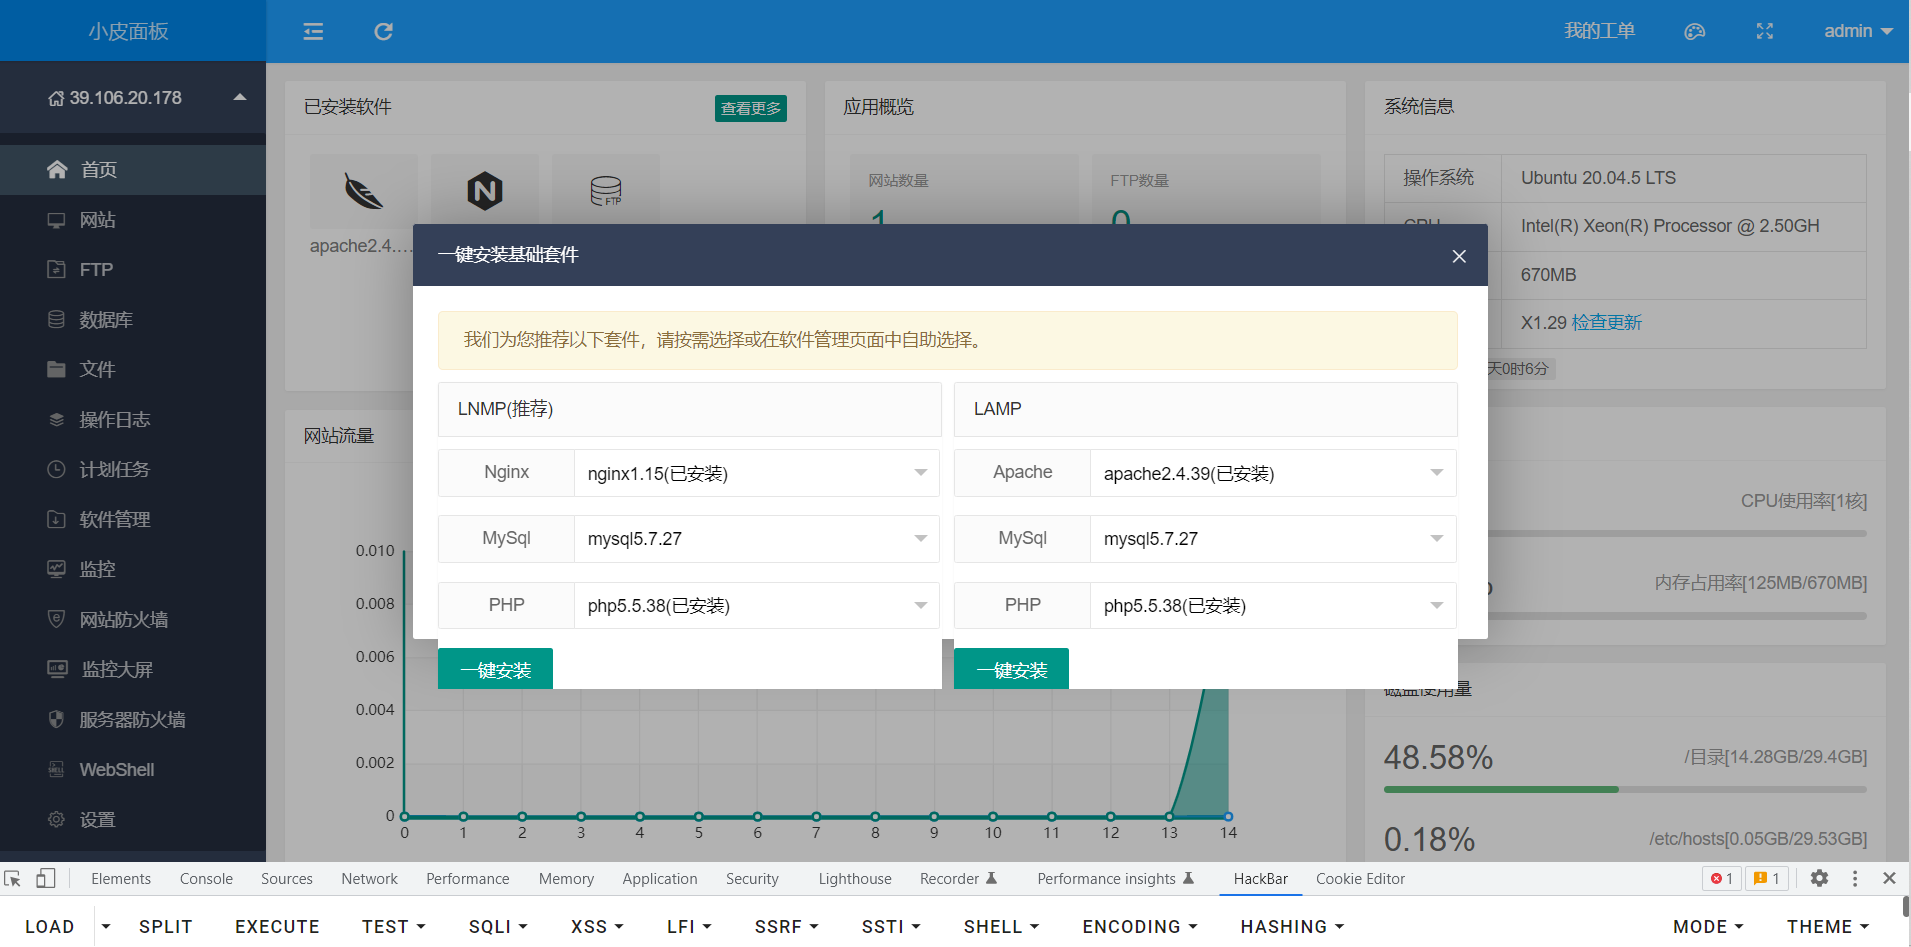
Task: Toggle fullscreen icon in top bar
Action: coord(1765,31)
